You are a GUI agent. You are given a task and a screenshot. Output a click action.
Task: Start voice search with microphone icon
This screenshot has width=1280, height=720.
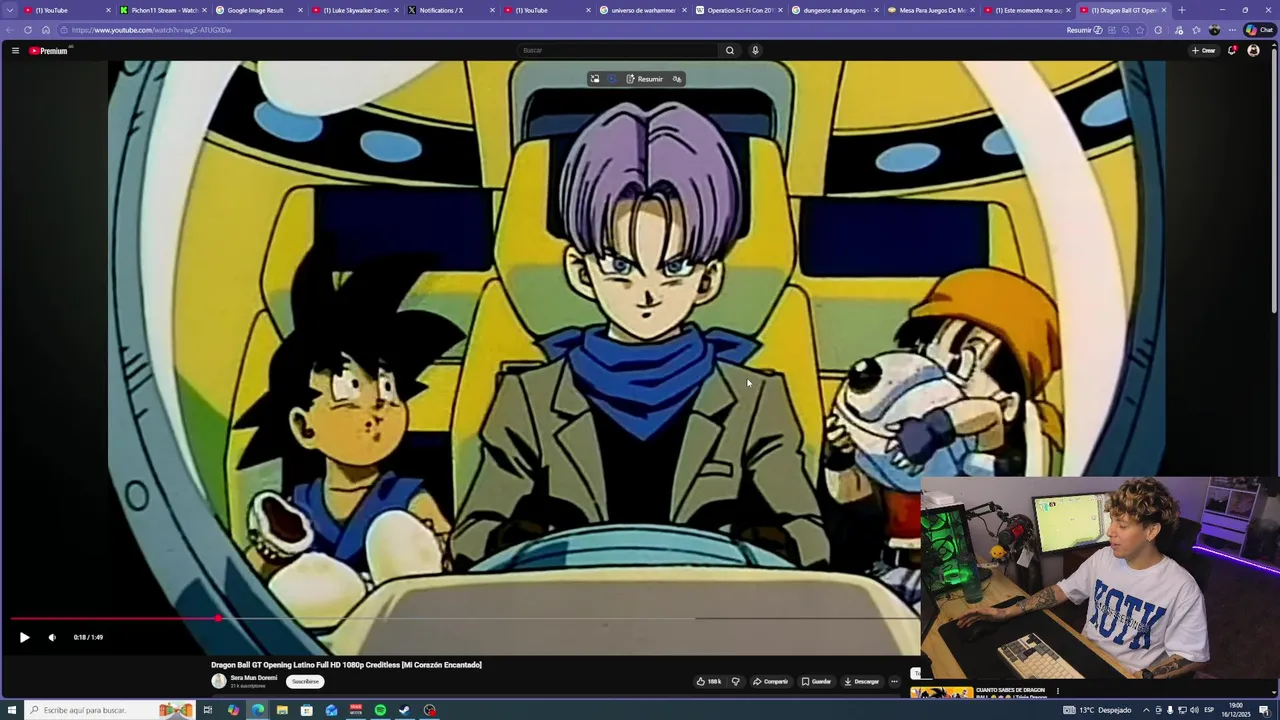tap(755, 50)
